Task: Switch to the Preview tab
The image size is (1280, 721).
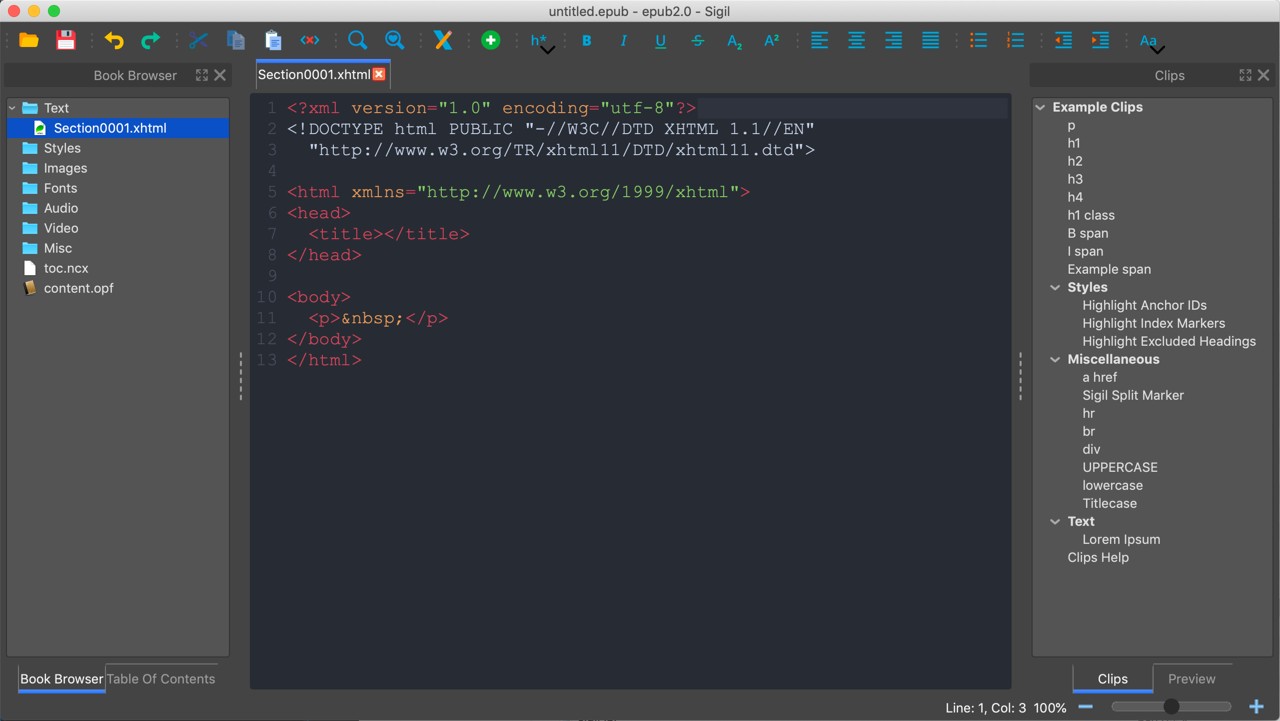Action: [x=1191, y=678]
